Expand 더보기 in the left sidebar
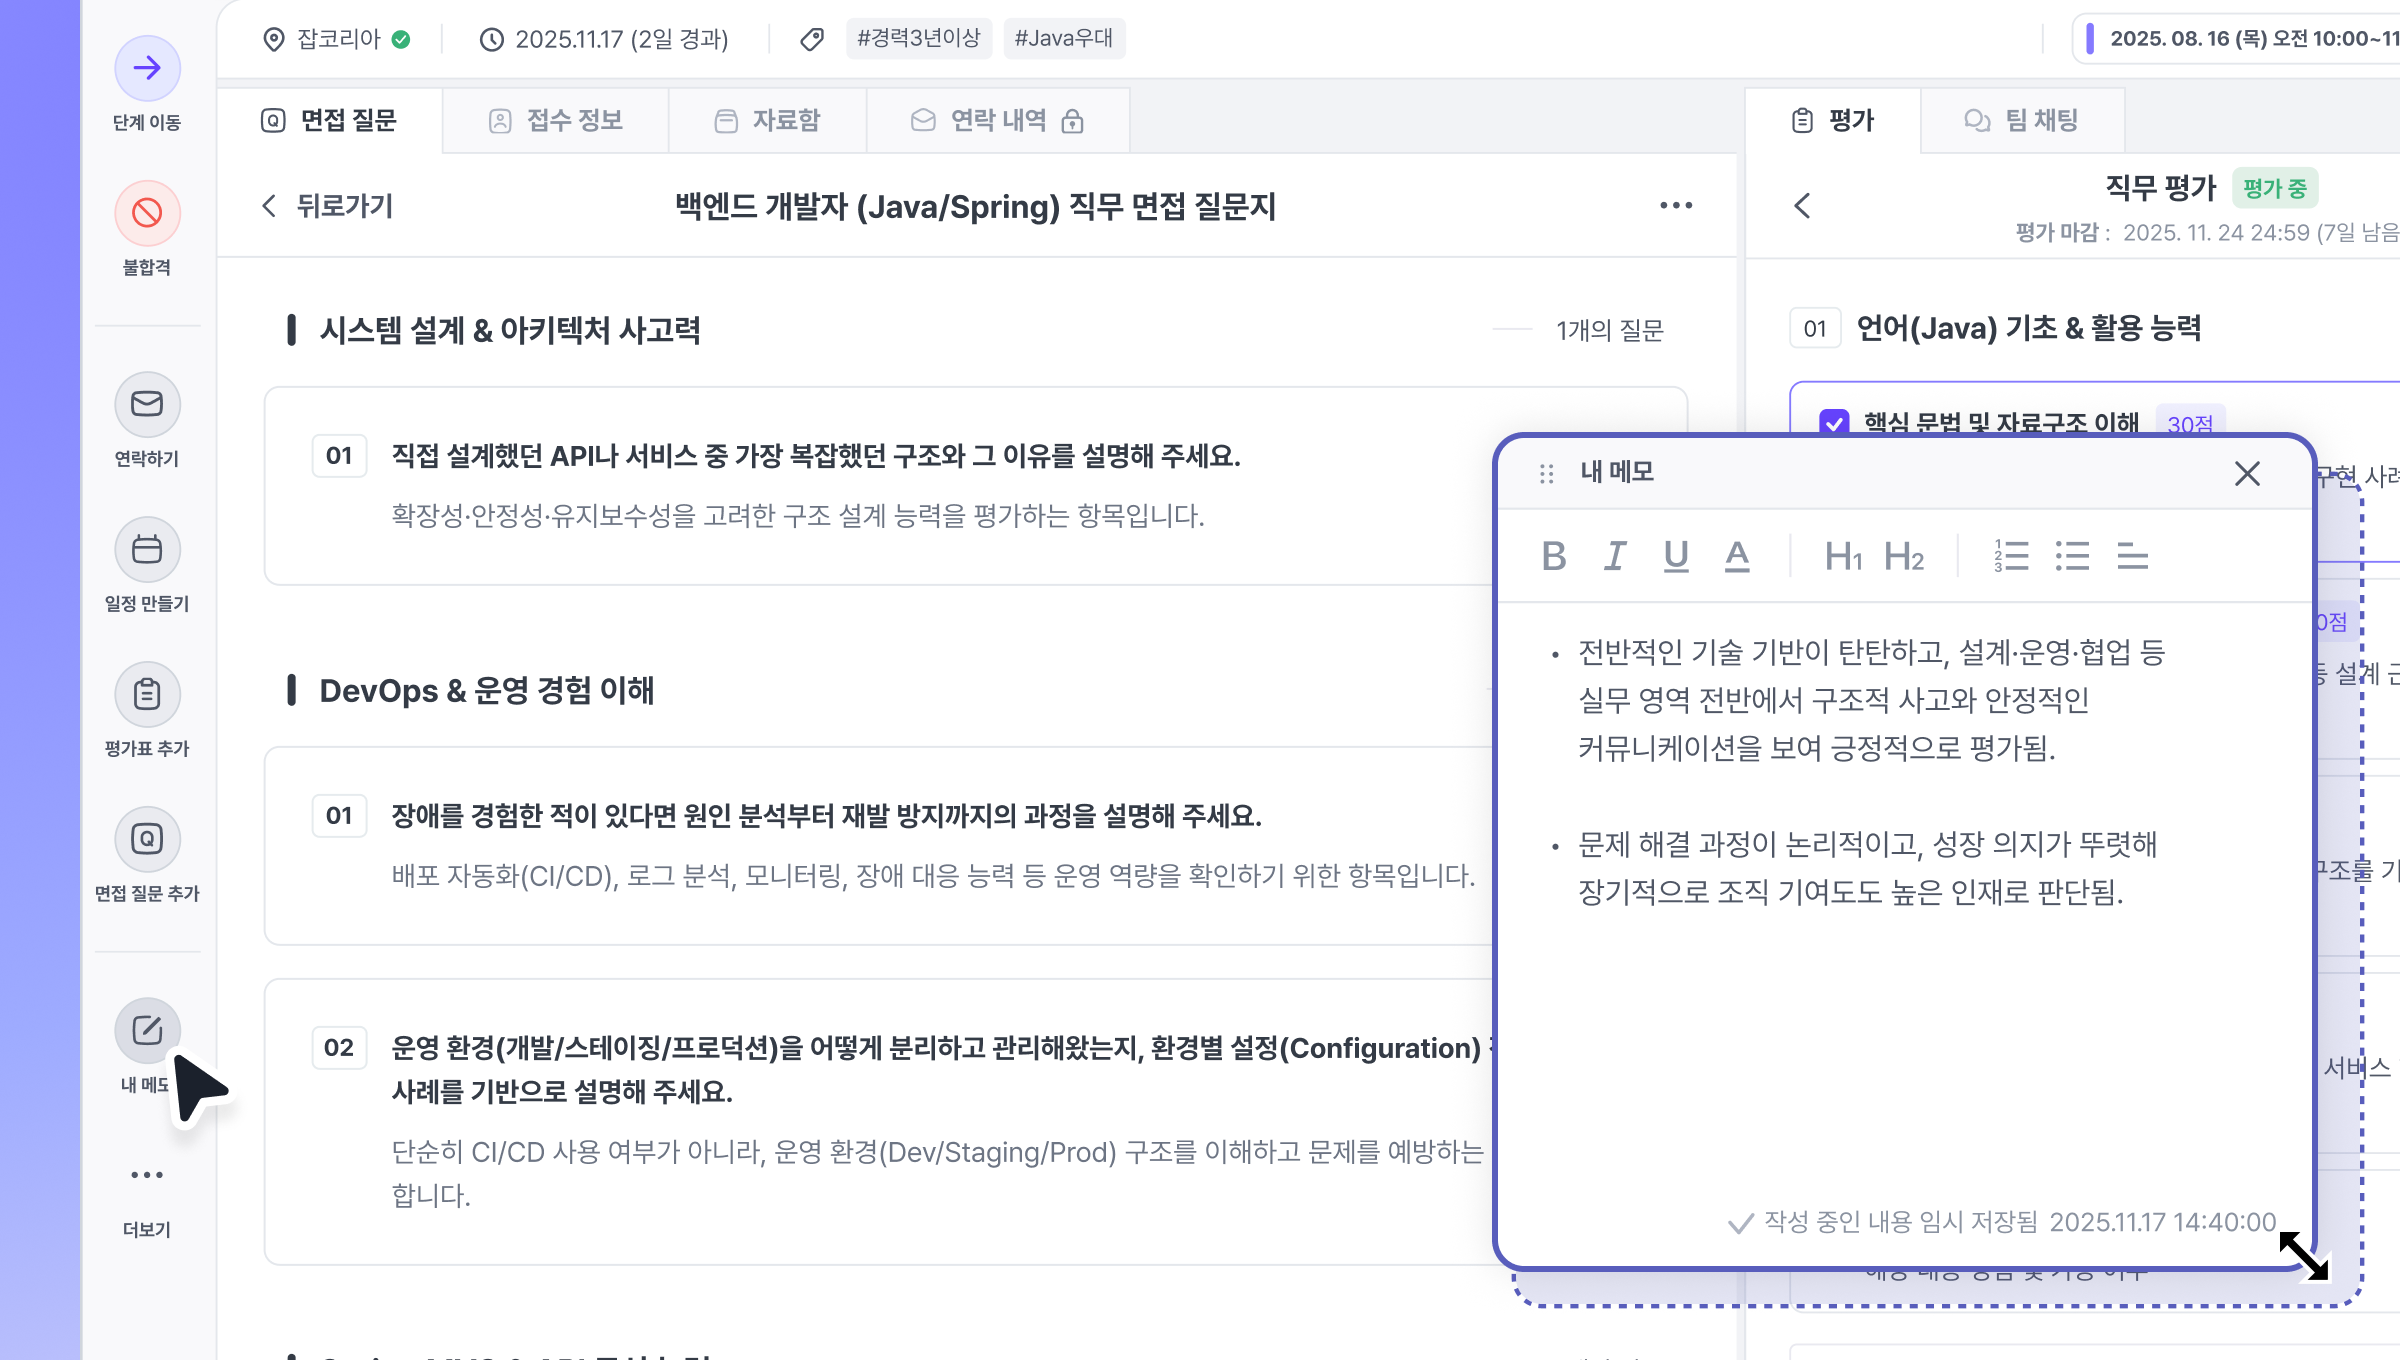The height and width of the screenshot is (1360, 2400). 147,1176
